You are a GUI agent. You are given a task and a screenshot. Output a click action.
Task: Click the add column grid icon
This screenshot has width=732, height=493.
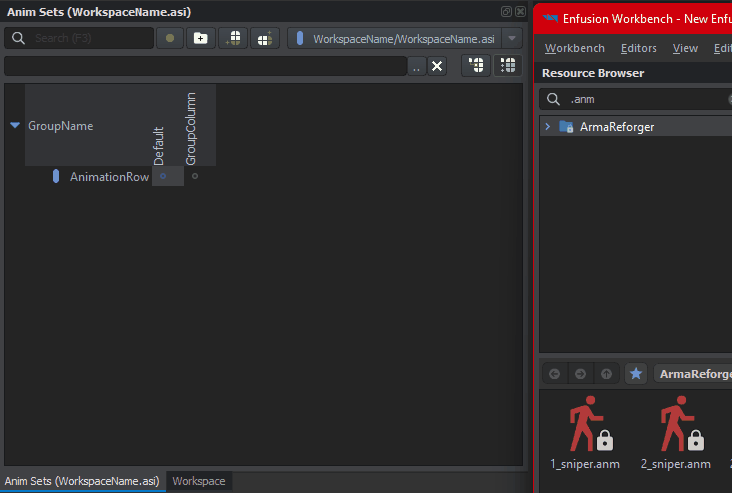265,38
